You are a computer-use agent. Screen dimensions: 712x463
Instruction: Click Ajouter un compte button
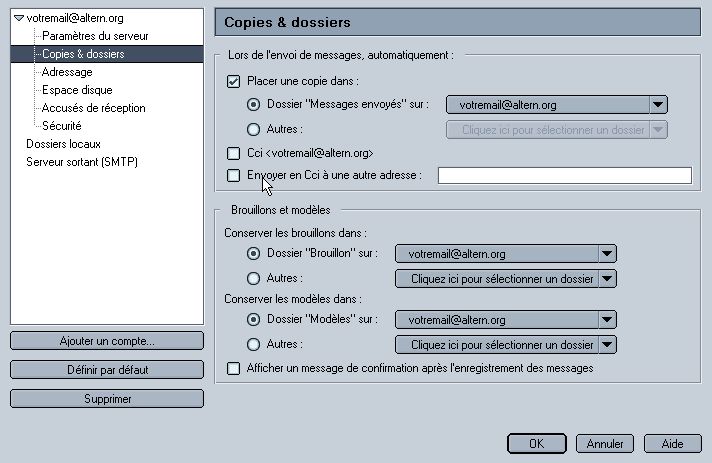[107, 341]
